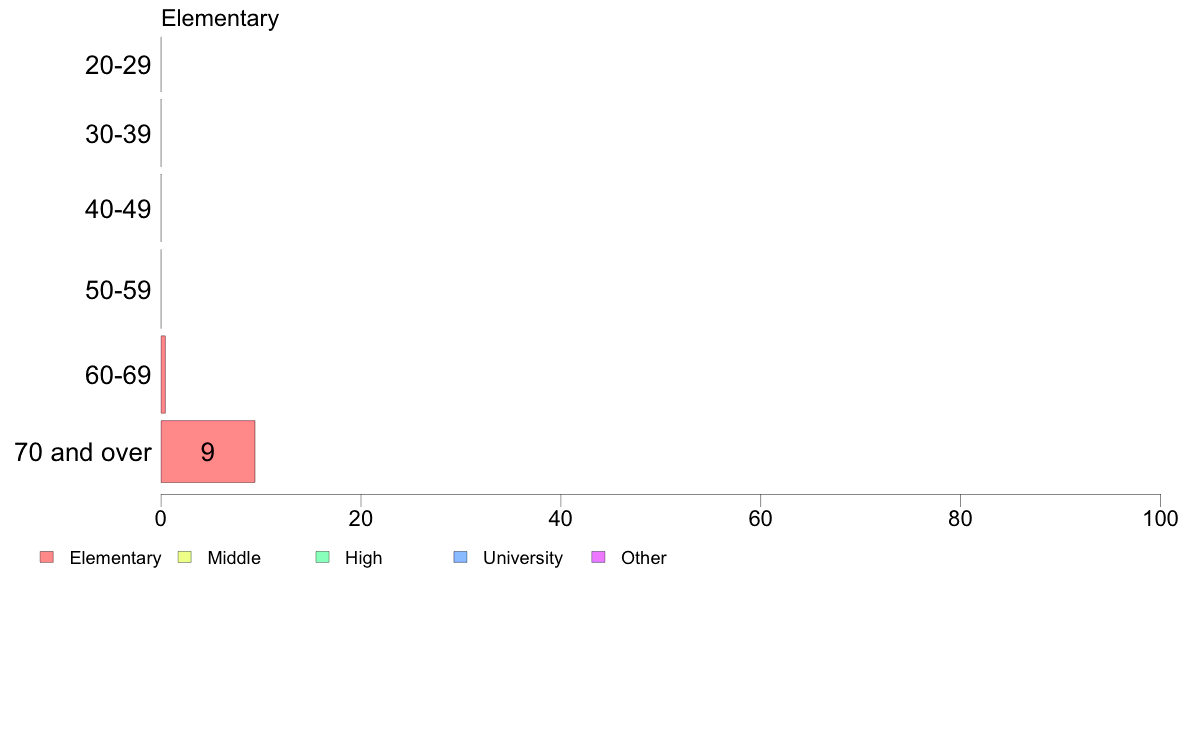Click the x-axis tick label 100

click(x=1160, y=518)
